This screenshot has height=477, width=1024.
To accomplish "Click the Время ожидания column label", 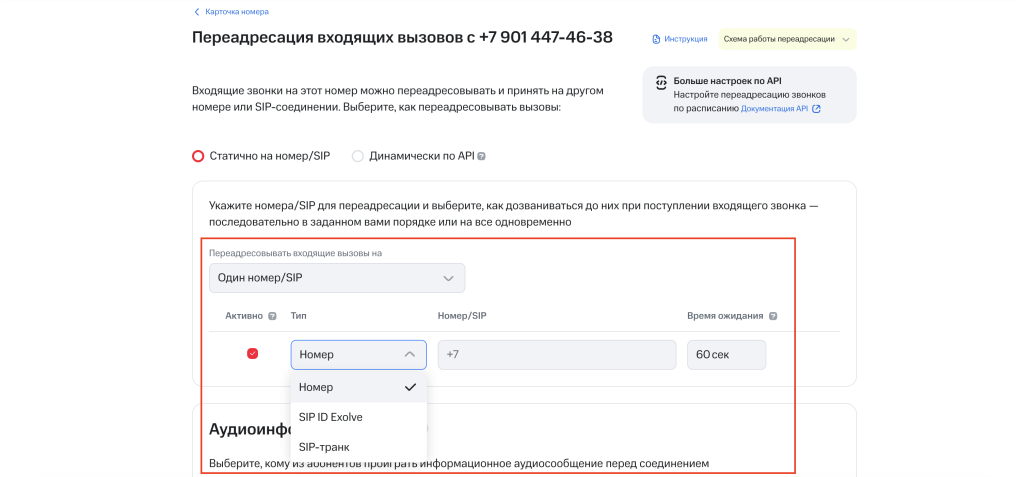I will 726,316.
